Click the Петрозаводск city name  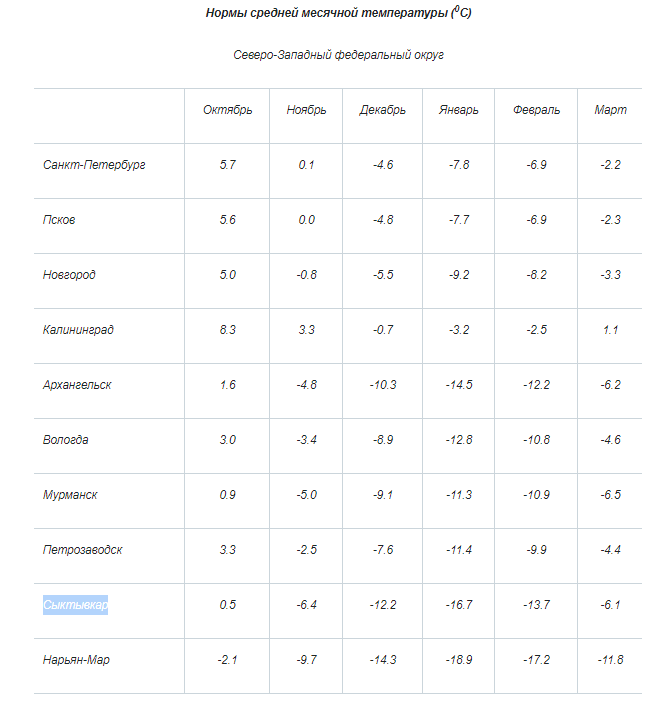point(83,550)
